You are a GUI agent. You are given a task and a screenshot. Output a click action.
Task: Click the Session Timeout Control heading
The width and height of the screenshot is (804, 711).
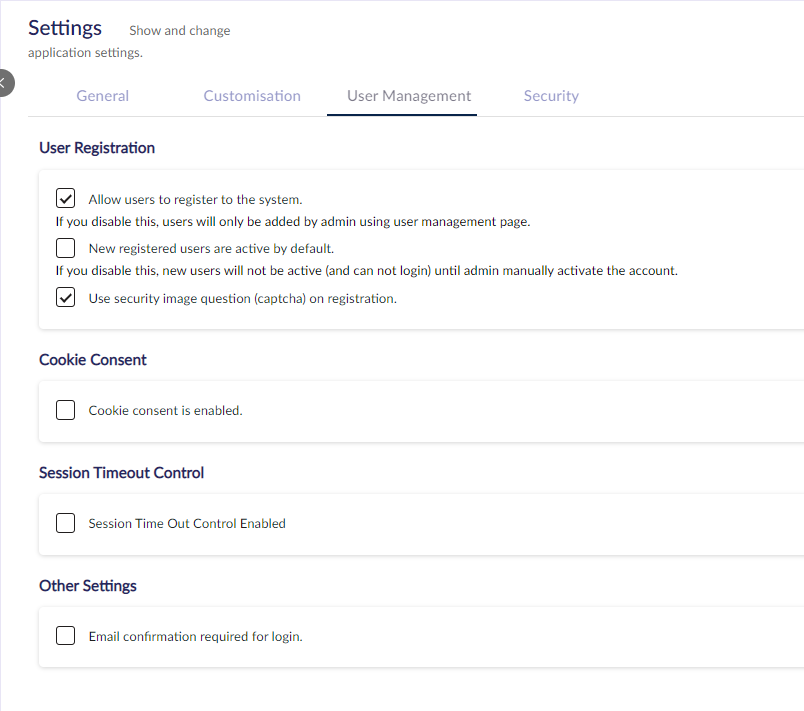coord(122,473)
